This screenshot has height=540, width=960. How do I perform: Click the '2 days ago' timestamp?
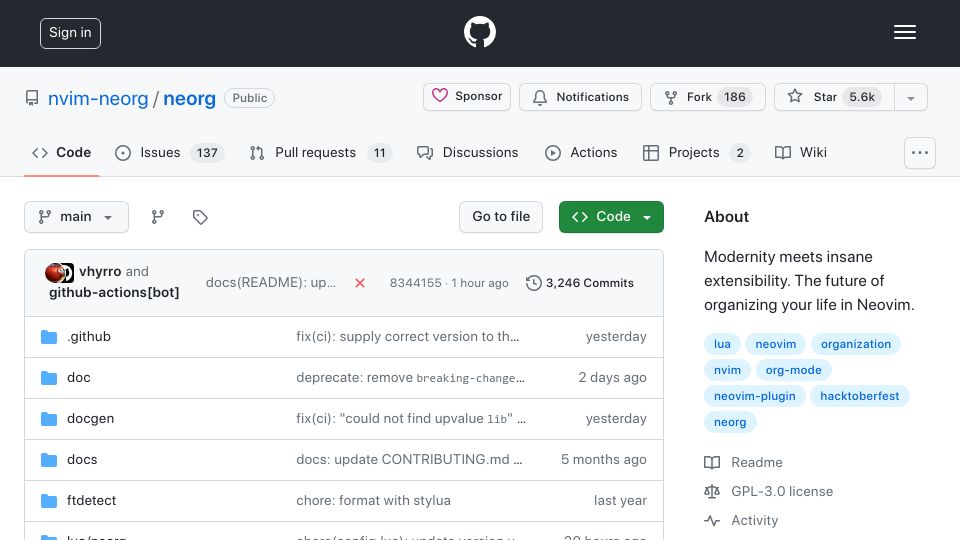612,378
